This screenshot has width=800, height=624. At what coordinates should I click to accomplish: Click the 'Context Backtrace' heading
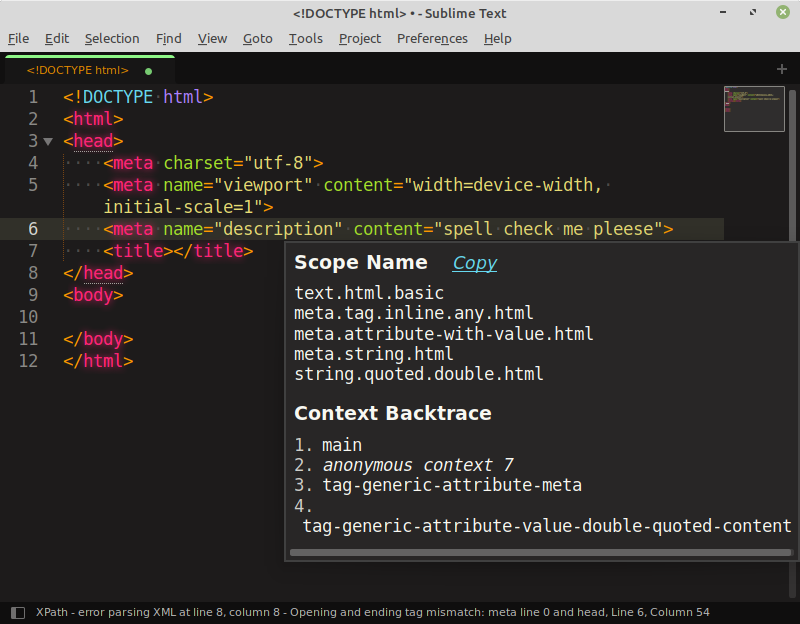(x=393, y=413)
